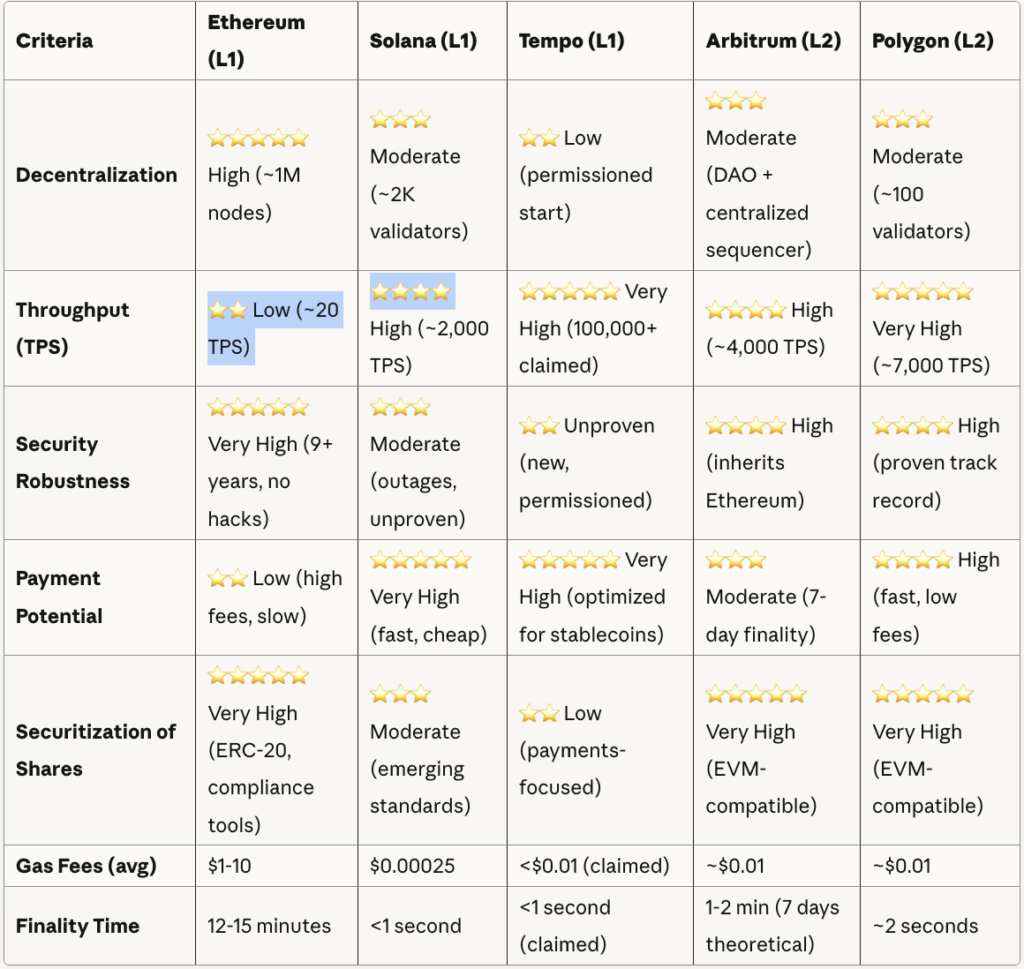
Task: Select 'High (inherits Ethereum)' text
Action: tap(769, 462)
